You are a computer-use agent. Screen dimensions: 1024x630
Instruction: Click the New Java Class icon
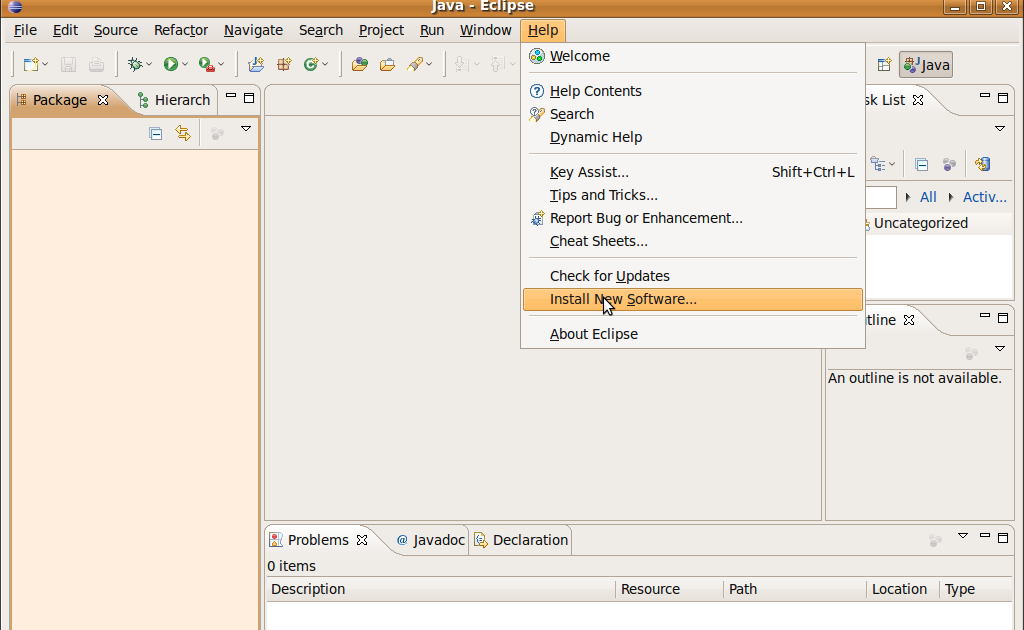311,64
